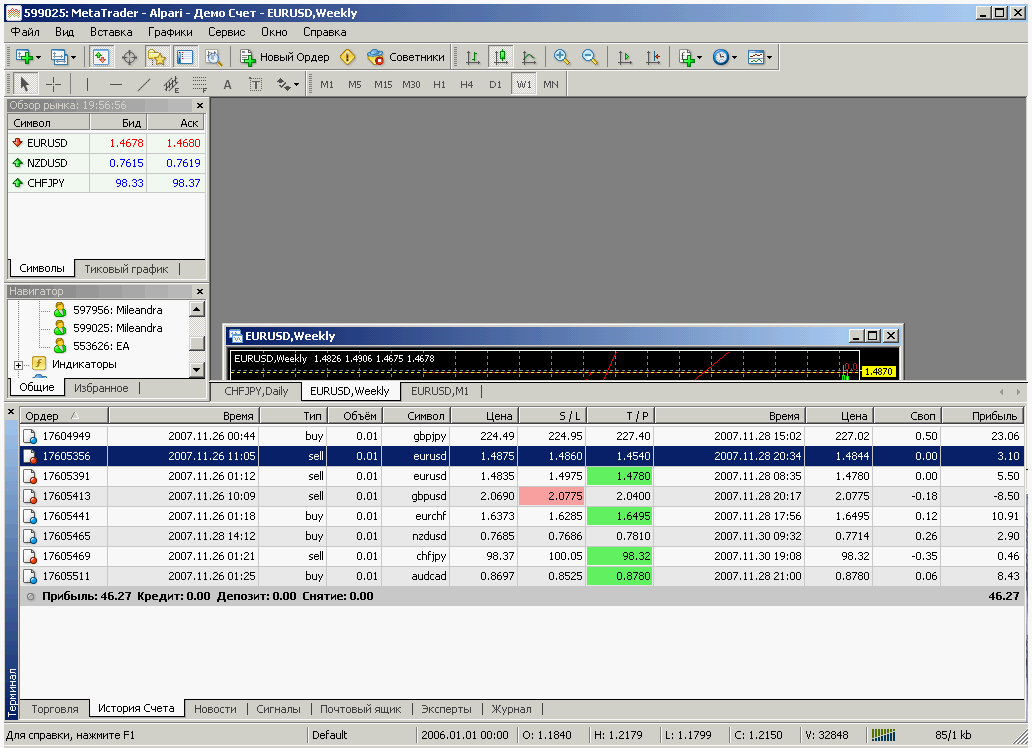Toggle the Market Watch window

coord(101,57)
